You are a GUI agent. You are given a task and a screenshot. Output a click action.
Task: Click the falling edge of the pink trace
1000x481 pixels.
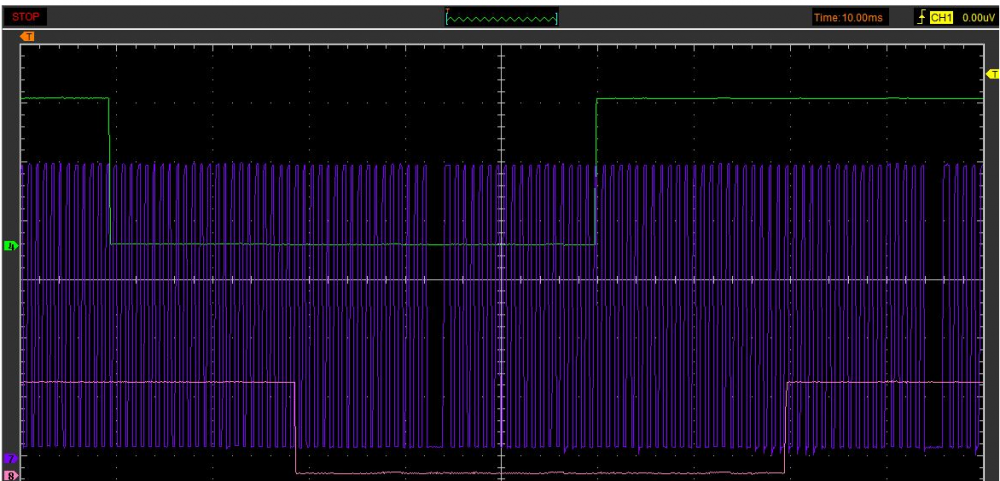pyautogui.click(x=296, y=427)
